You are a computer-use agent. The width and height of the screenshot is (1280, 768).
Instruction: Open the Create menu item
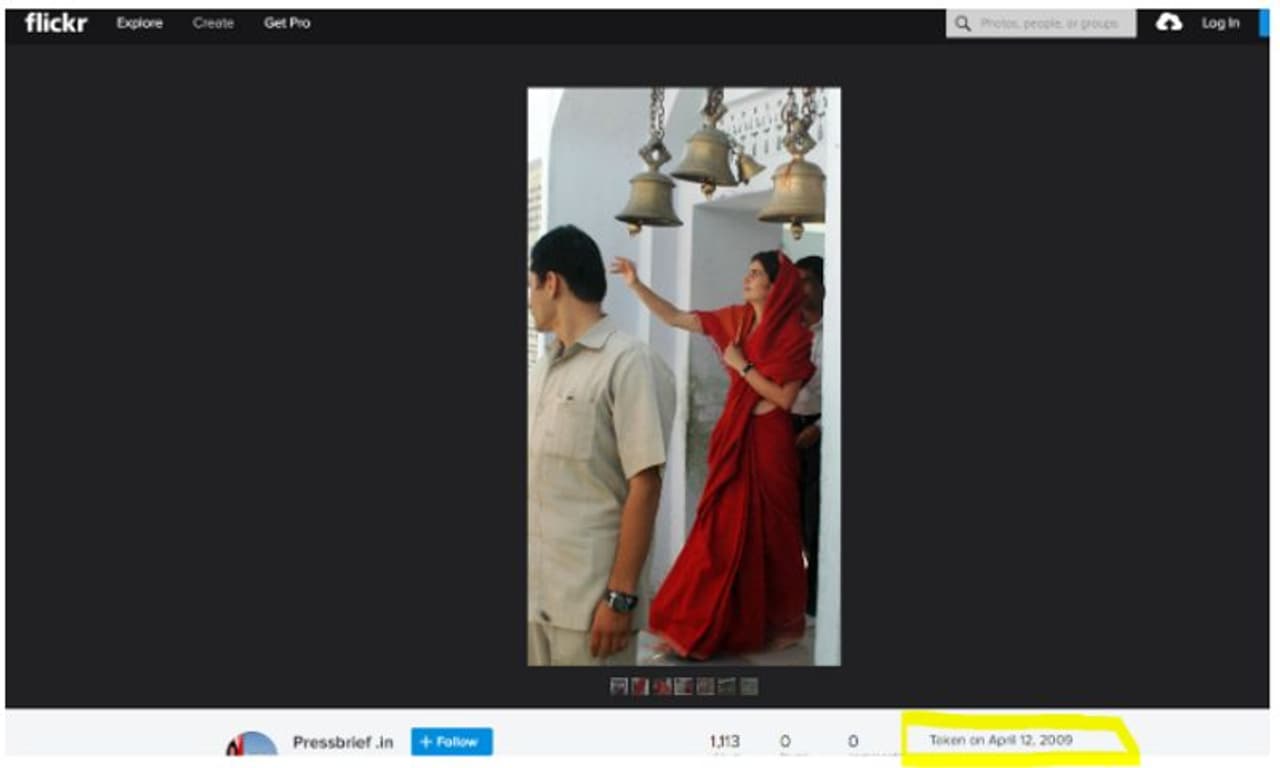(213, 23)
